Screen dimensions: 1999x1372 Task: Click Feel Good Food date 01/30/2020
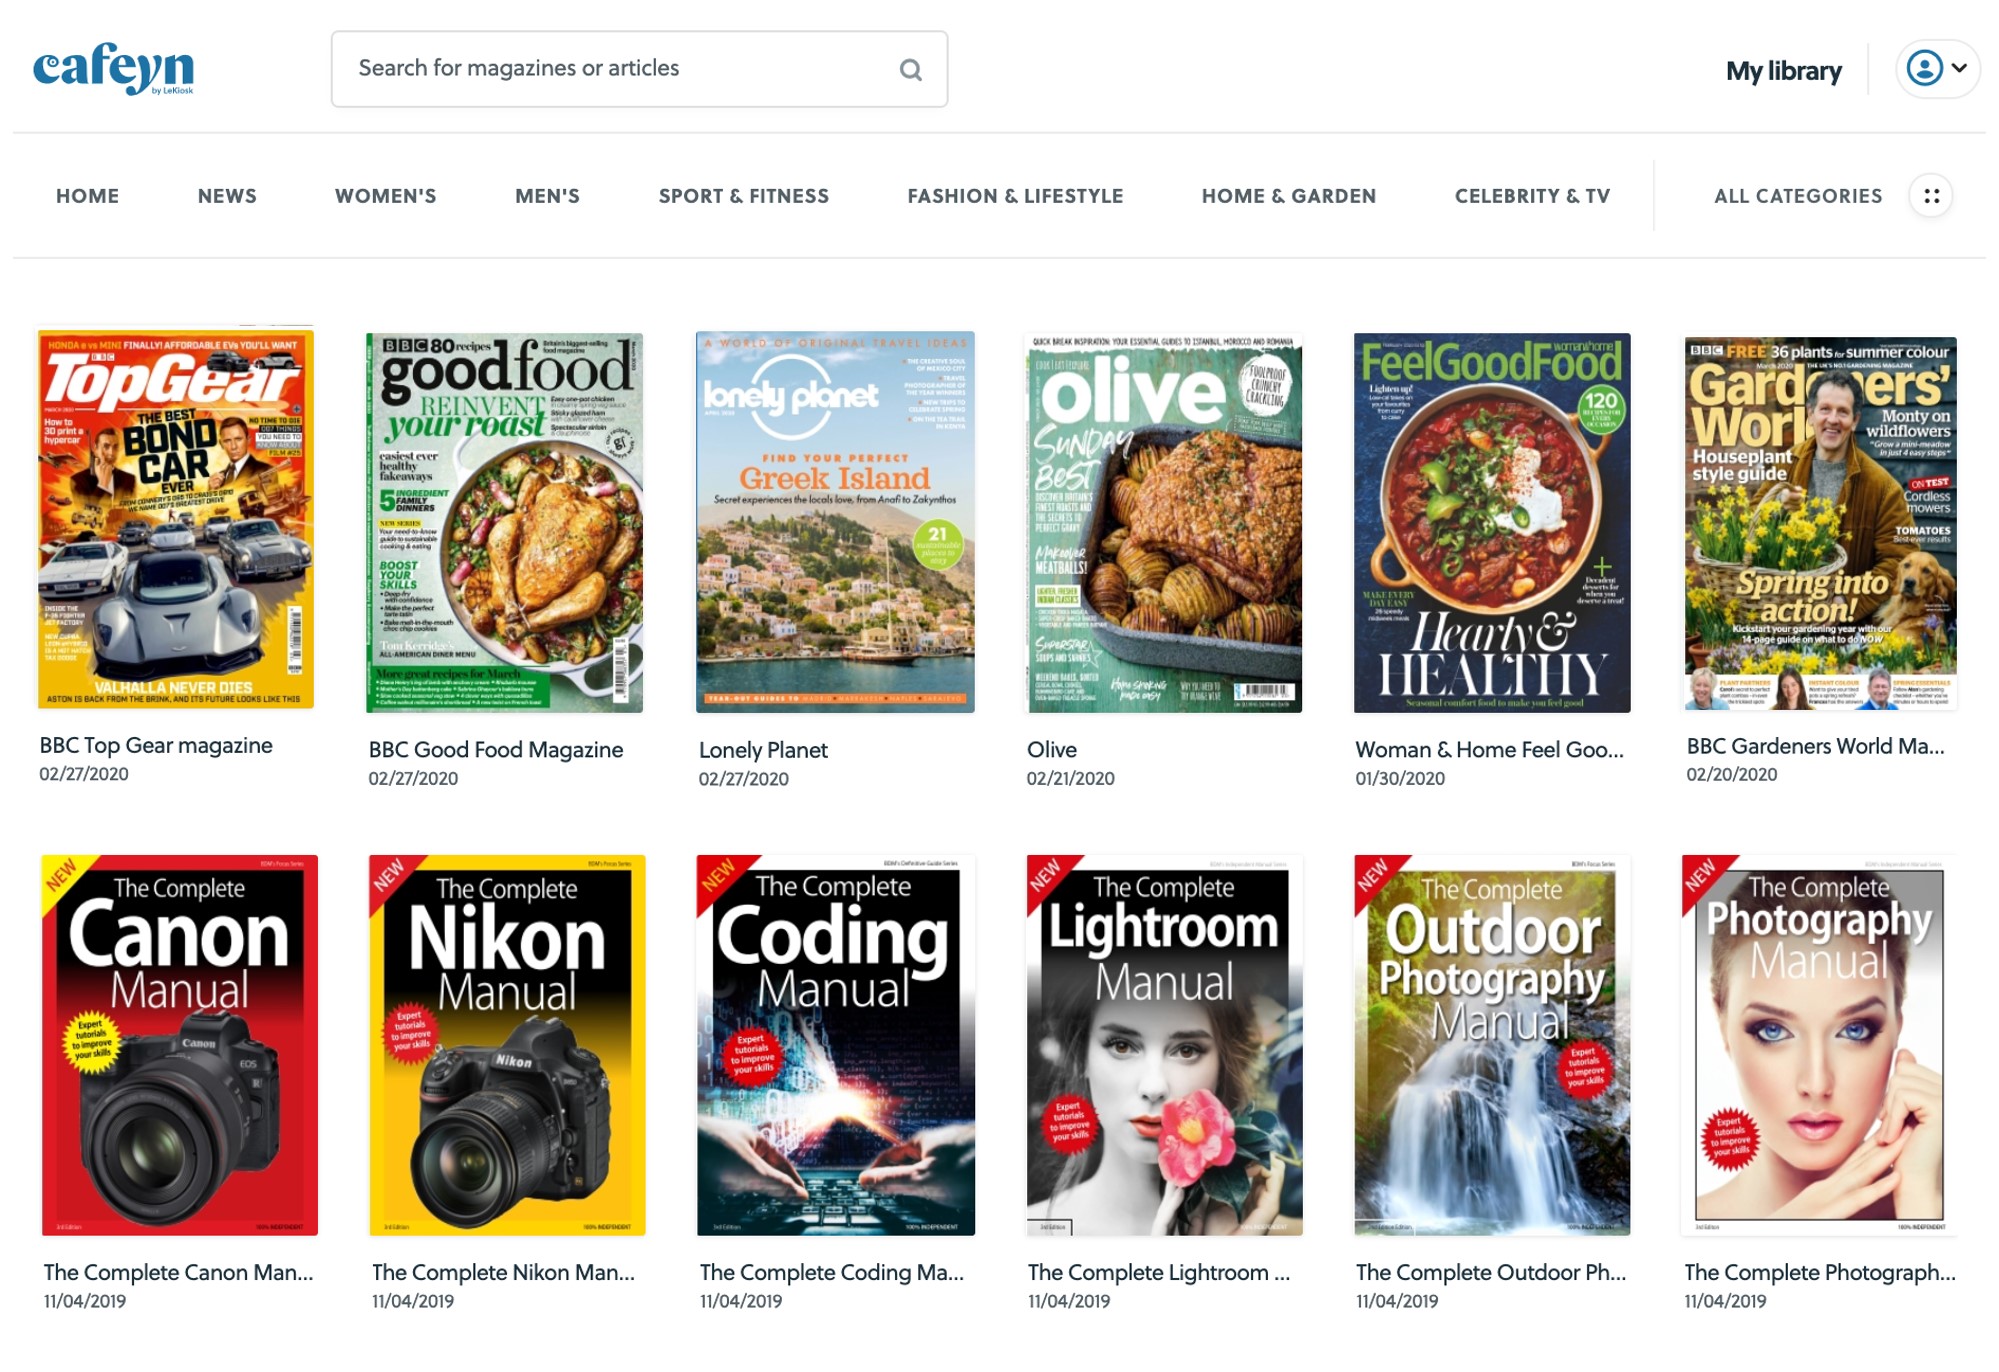point(1400,778)
